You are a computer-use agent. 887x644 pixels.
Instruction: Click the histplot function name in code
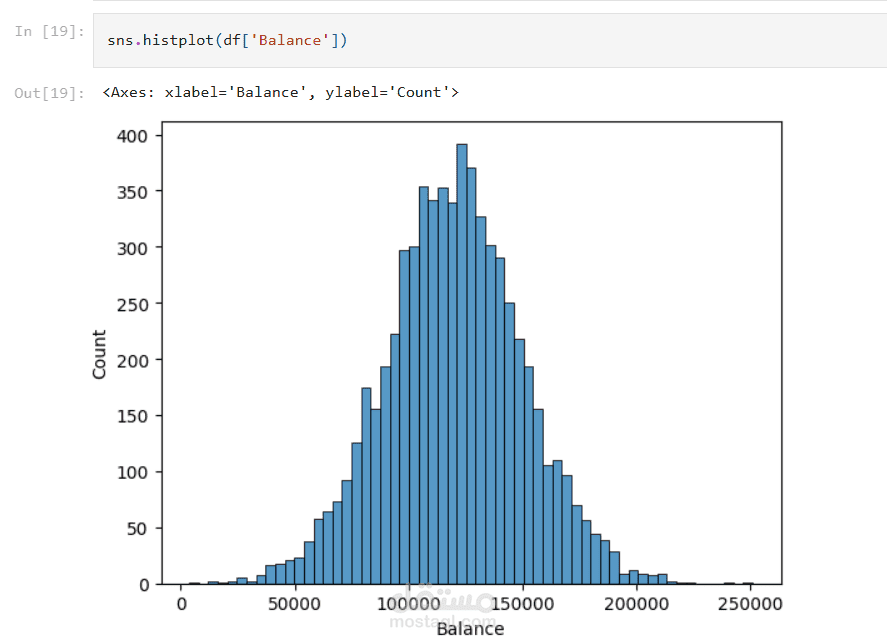[x=178, y=40]
